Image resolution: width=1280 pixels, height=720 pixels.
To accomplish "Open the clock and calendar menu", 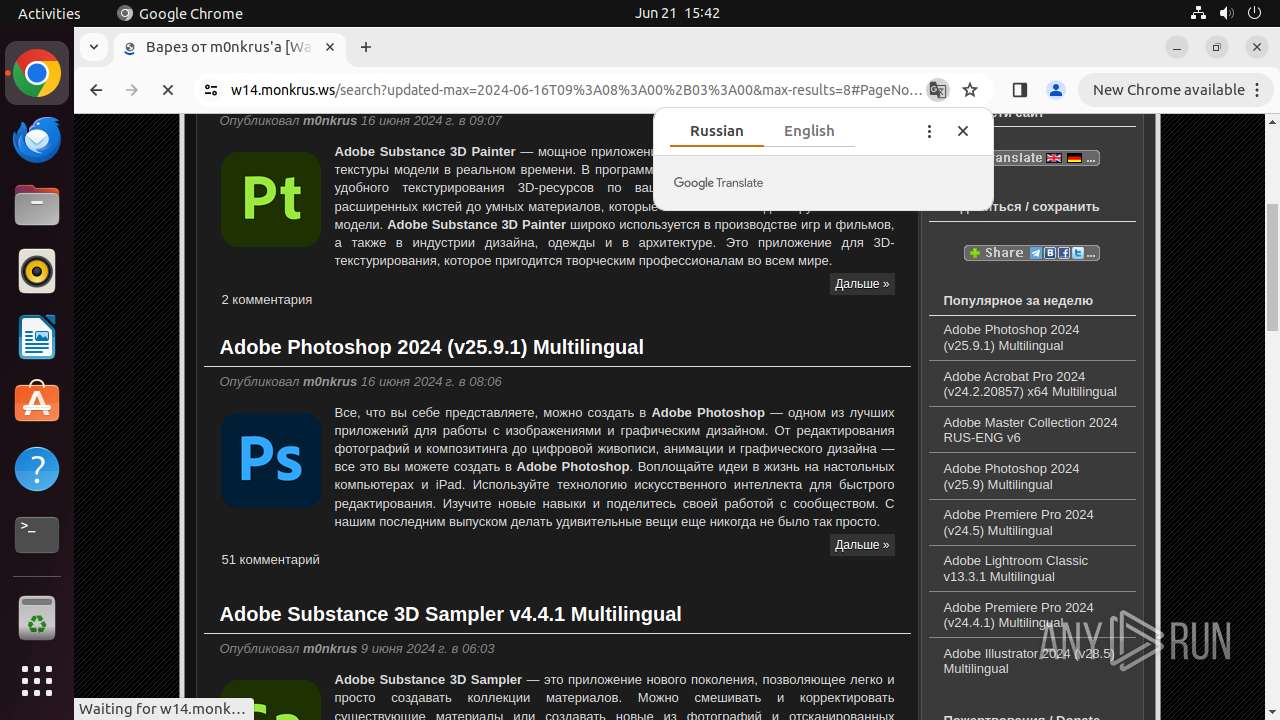I will (677, 13).
